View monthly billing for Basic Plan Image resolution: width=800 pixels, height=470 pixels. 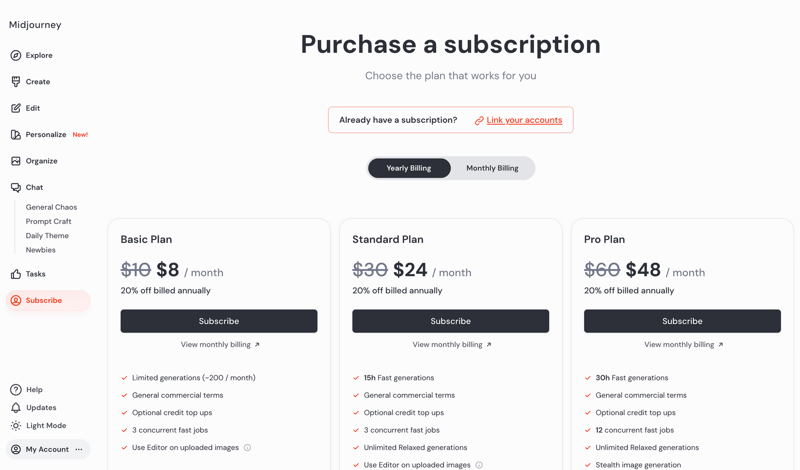click(x=220, y=345)
